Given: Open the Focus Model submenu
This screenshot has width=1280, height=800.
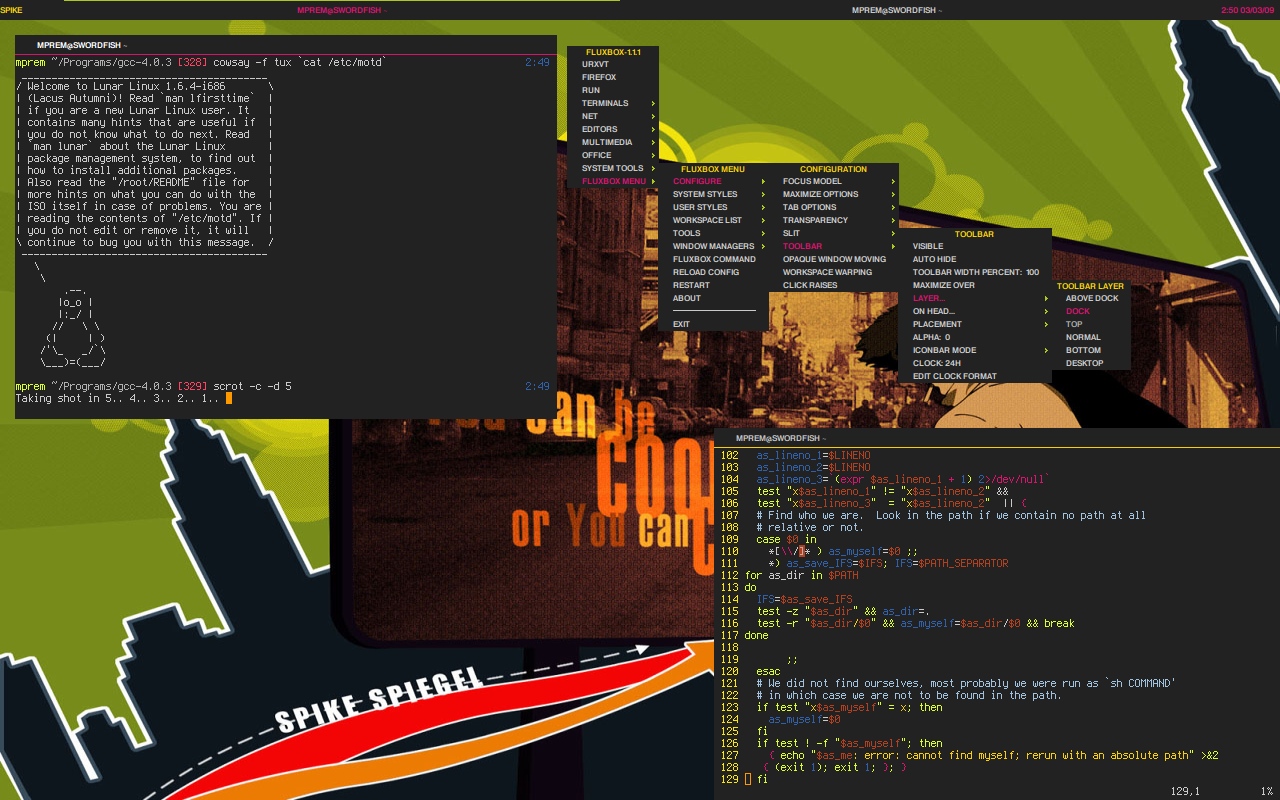Looking at the screenshot, I should click(x=834, y=181).
